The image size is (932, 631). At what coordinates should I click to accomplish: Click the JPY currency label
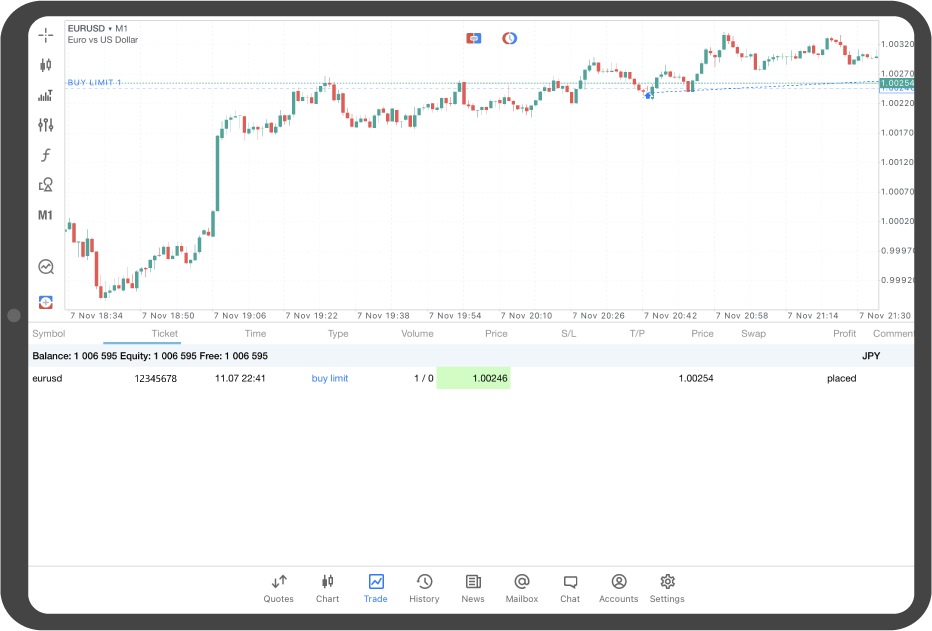[x=871, y=356]
